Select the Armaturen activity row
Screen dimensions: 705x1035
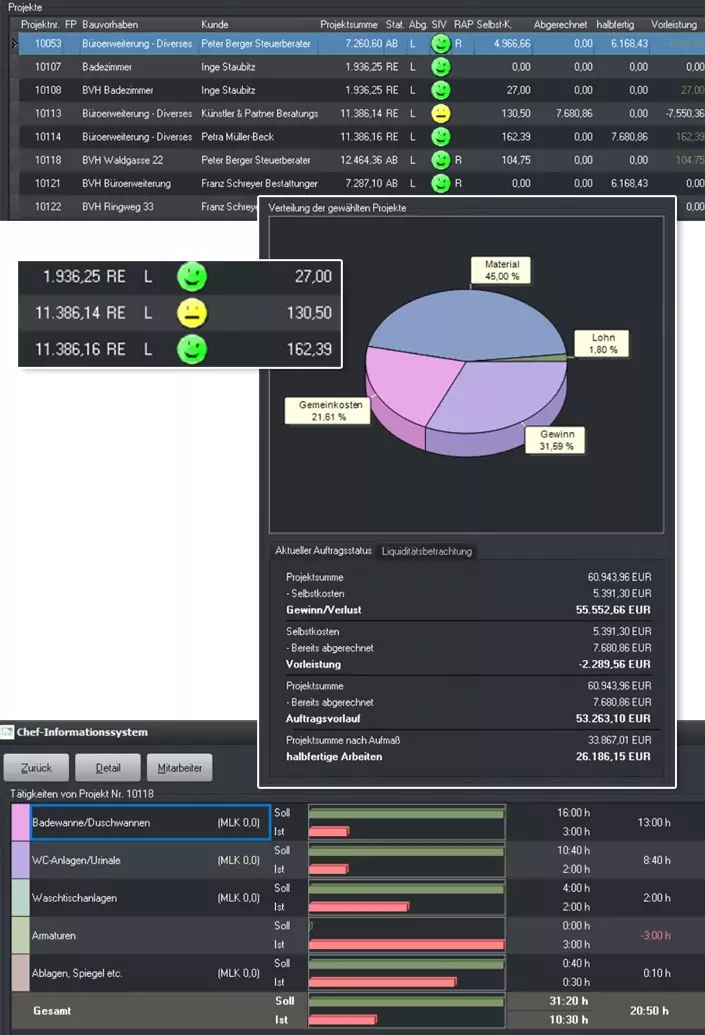coord(356,935)
